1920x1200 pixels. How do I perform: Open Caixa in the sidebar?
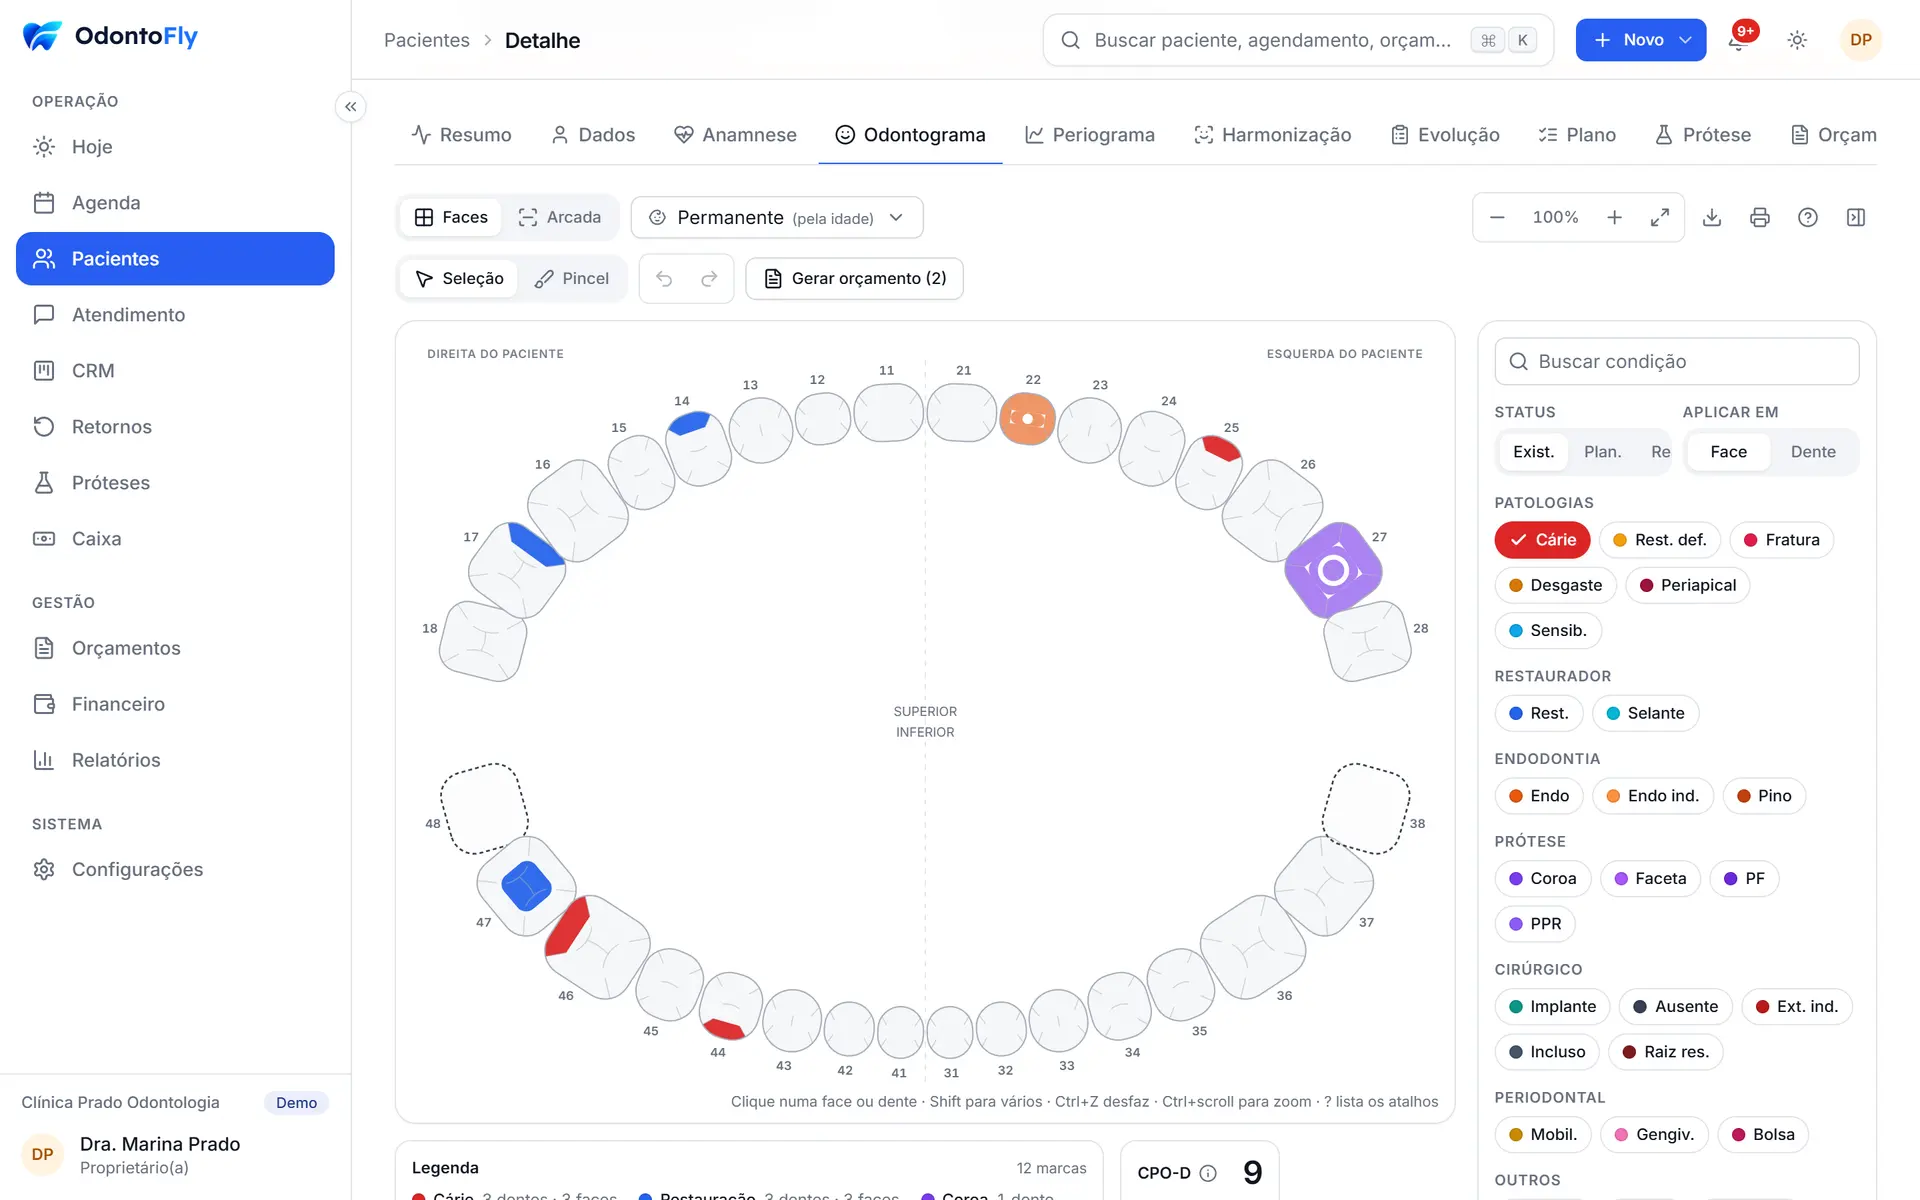pos(175,539)
